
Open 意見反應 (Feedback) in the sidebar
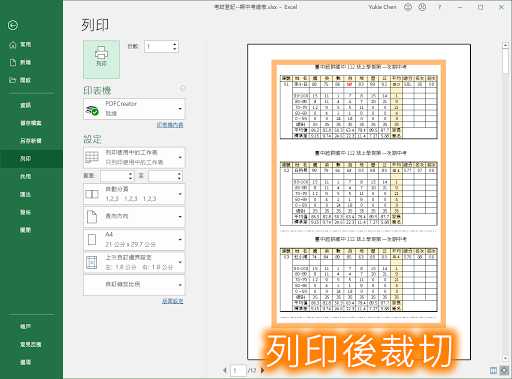coord(31,344)
